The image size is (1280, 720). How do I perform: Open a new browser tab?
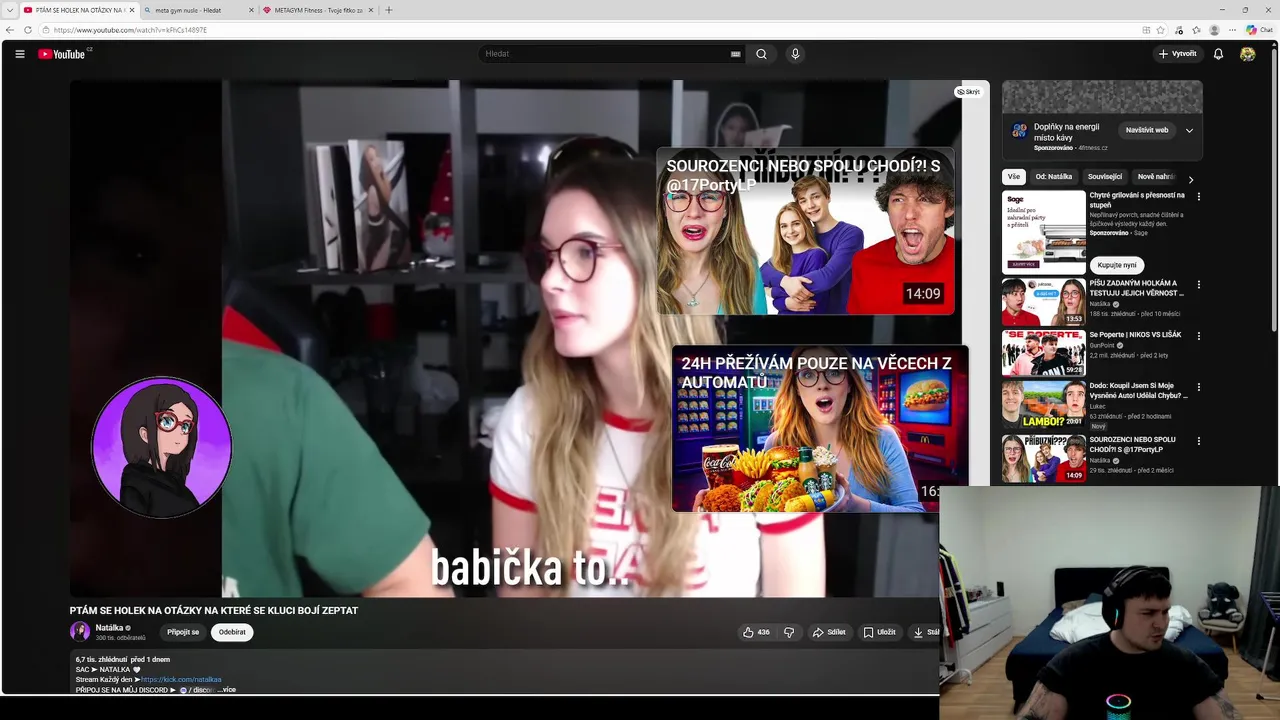[x=389, y=10]
